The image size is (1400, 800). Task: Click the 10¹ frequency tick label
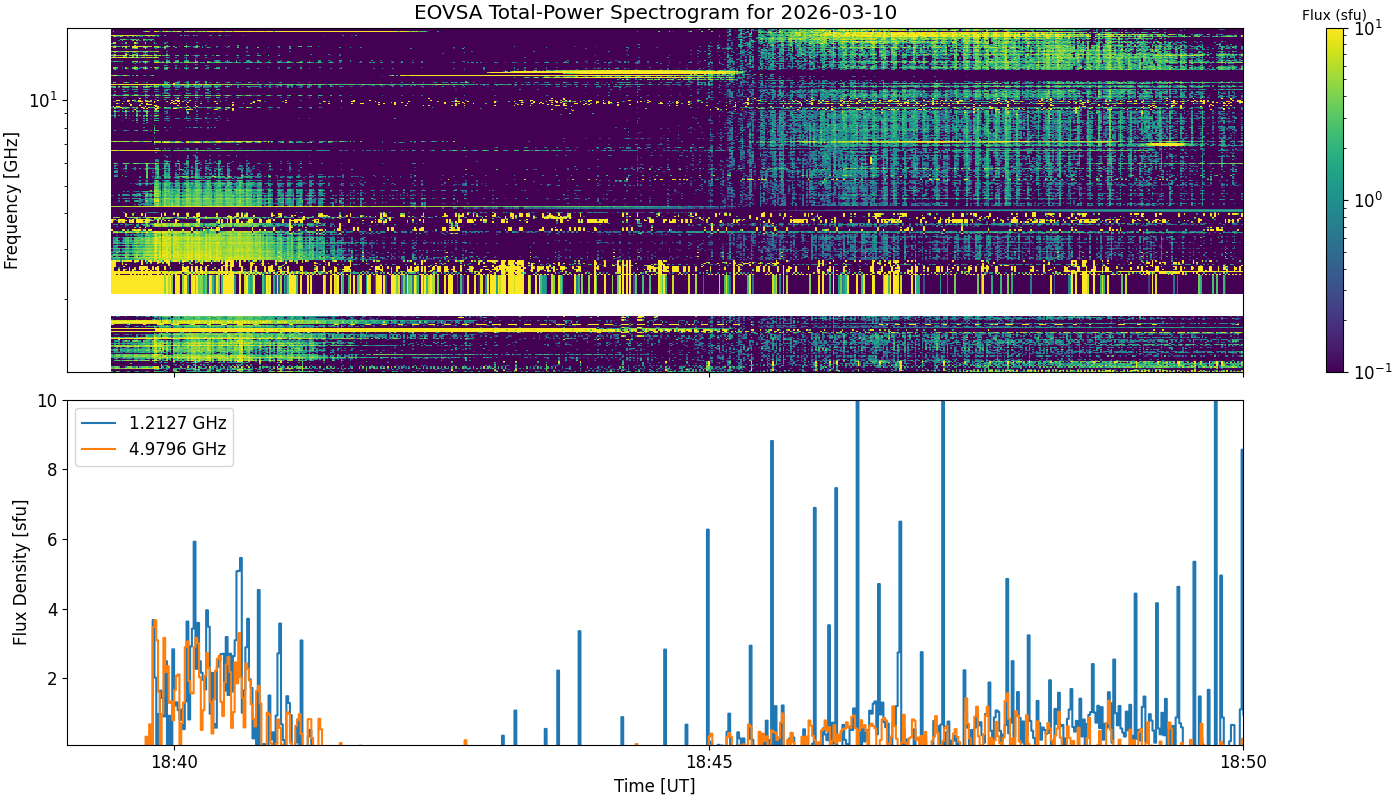pyautogui.click(x=44, y=100)
